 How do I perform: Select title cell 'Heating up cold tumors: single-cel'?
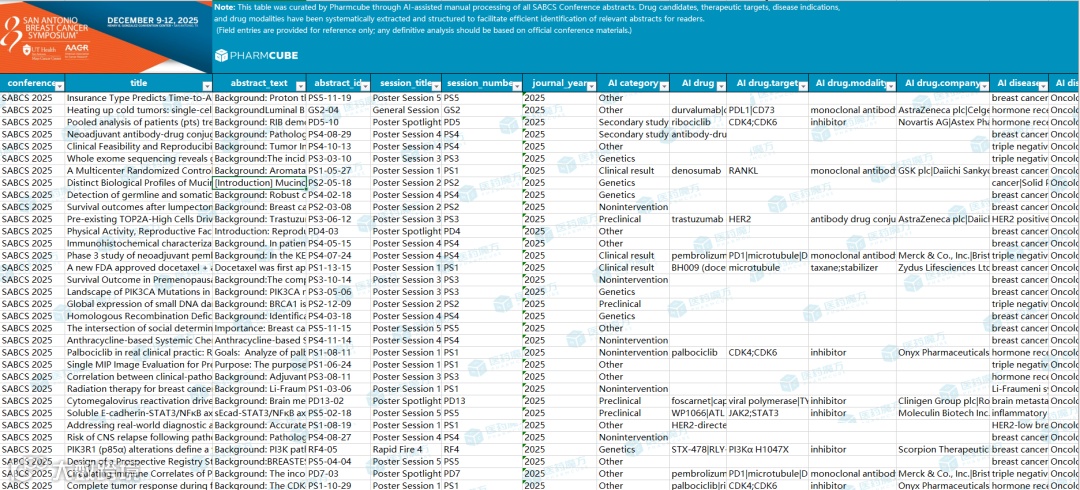[139, 110]
